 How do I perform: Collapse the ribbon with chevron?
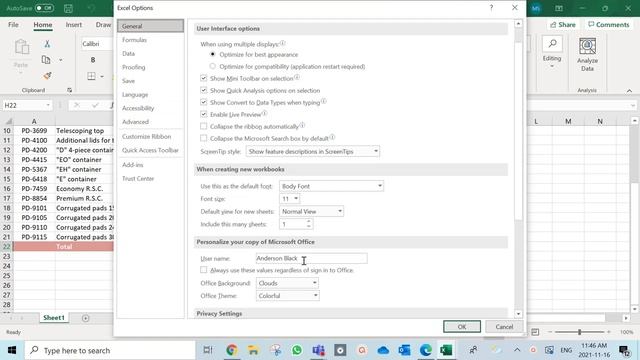[629, 91]
